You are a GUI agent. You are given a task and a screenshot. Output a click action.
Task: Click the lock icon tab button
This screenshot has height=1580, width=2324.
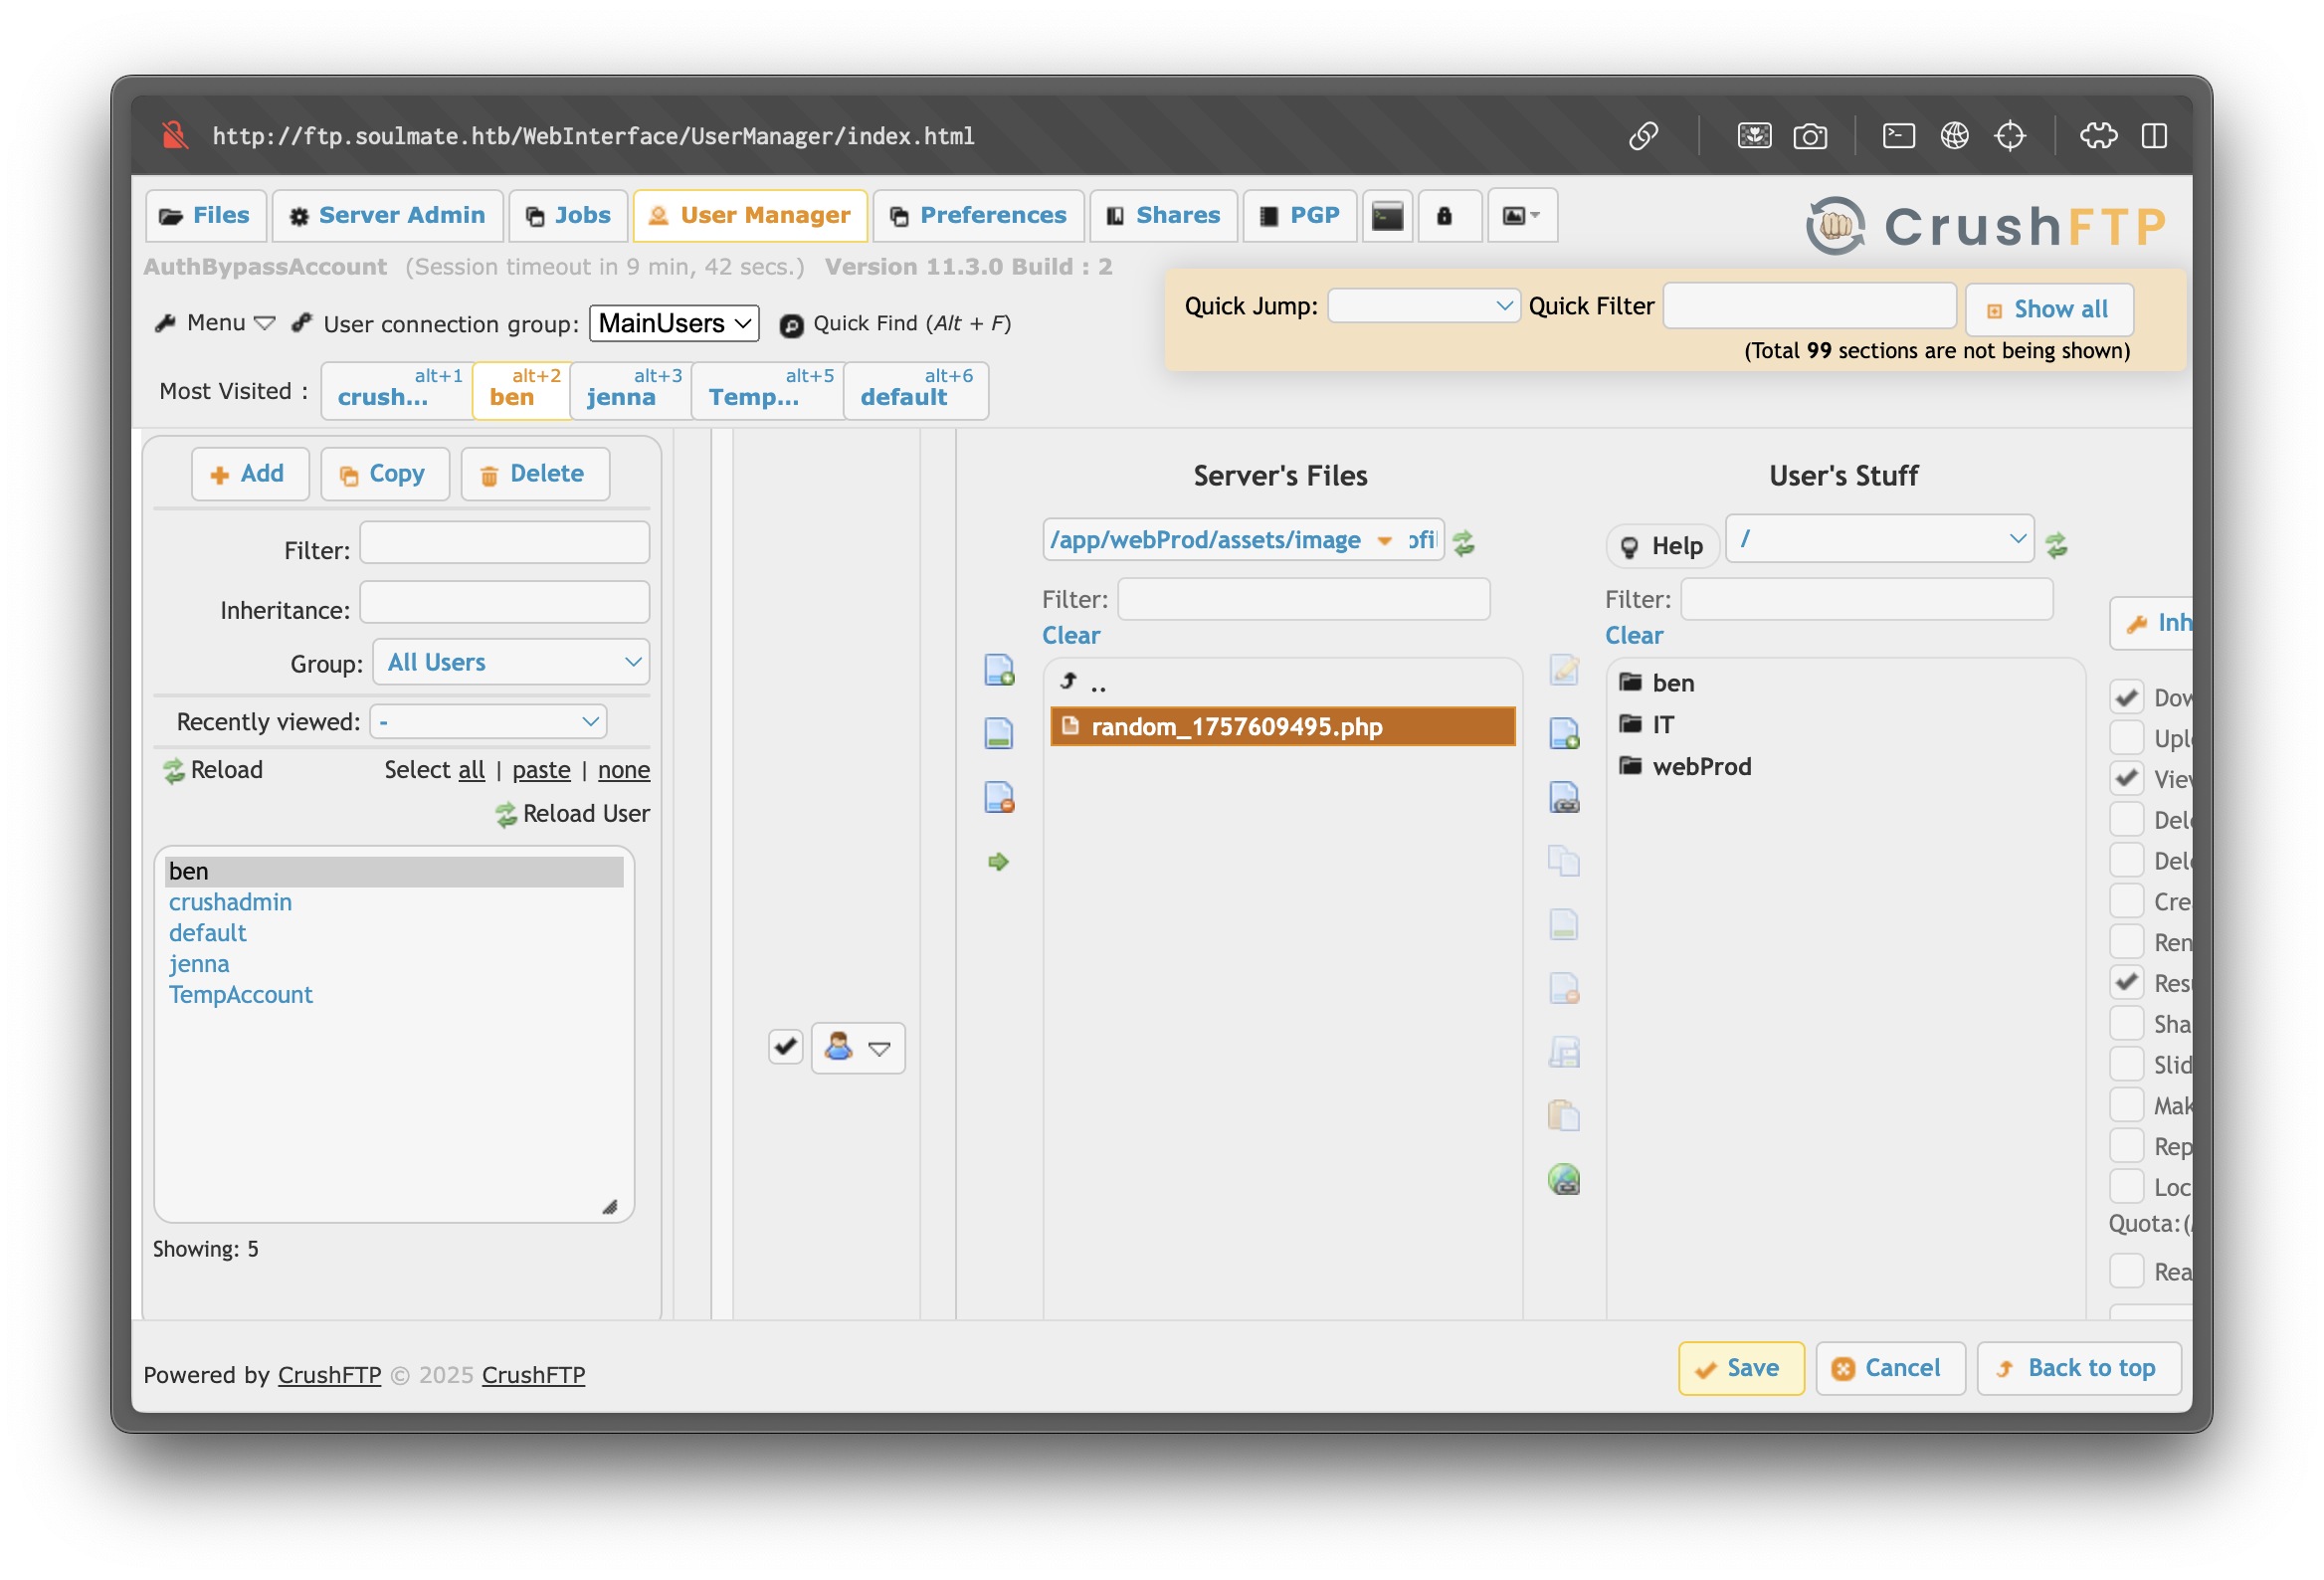click(x=1444, y=216)
